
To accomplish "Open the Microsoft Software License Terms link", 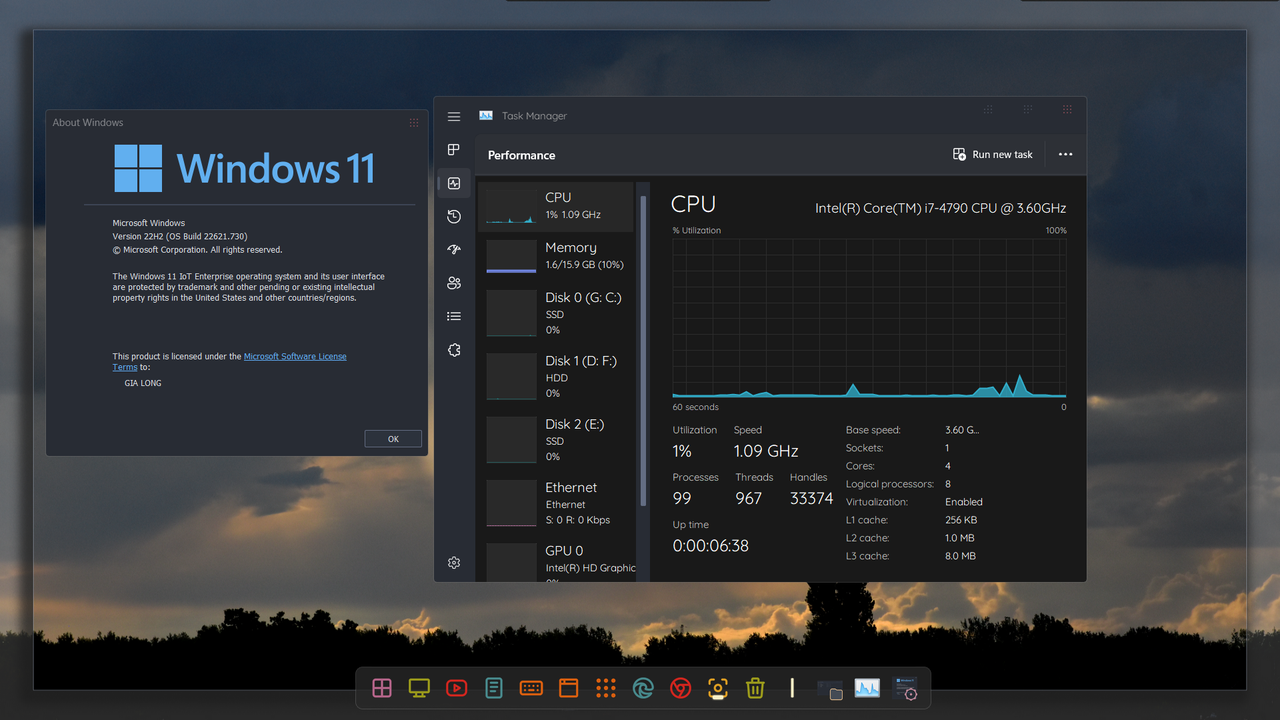I will coord(295,356).
